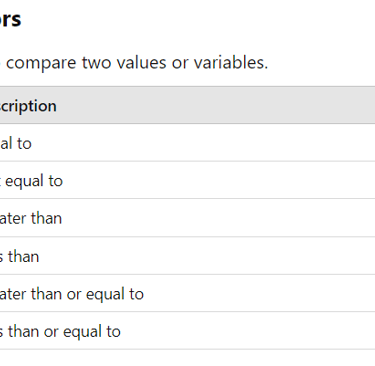Click 'to' in the 'not equal to' row
The image size is (375, 366).
click(x=55, y=181)
